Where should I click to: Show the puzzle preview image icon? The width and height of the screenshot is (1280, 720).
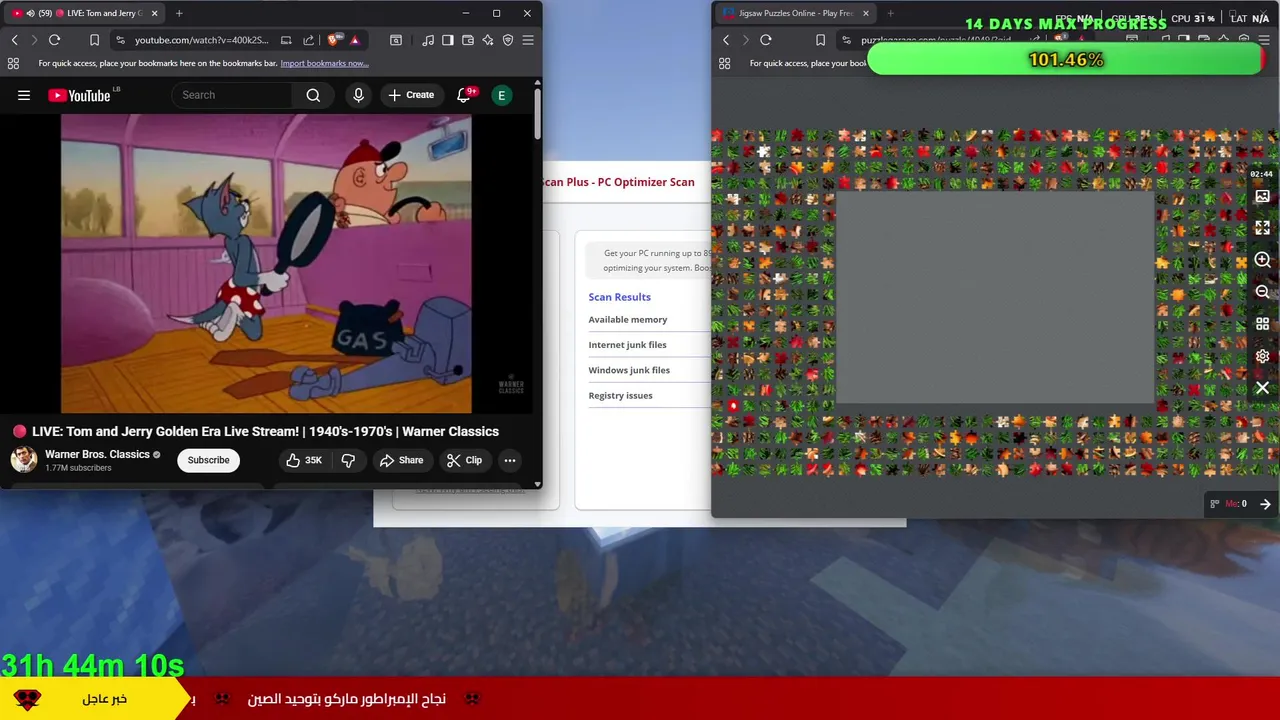click(1262, 197)
